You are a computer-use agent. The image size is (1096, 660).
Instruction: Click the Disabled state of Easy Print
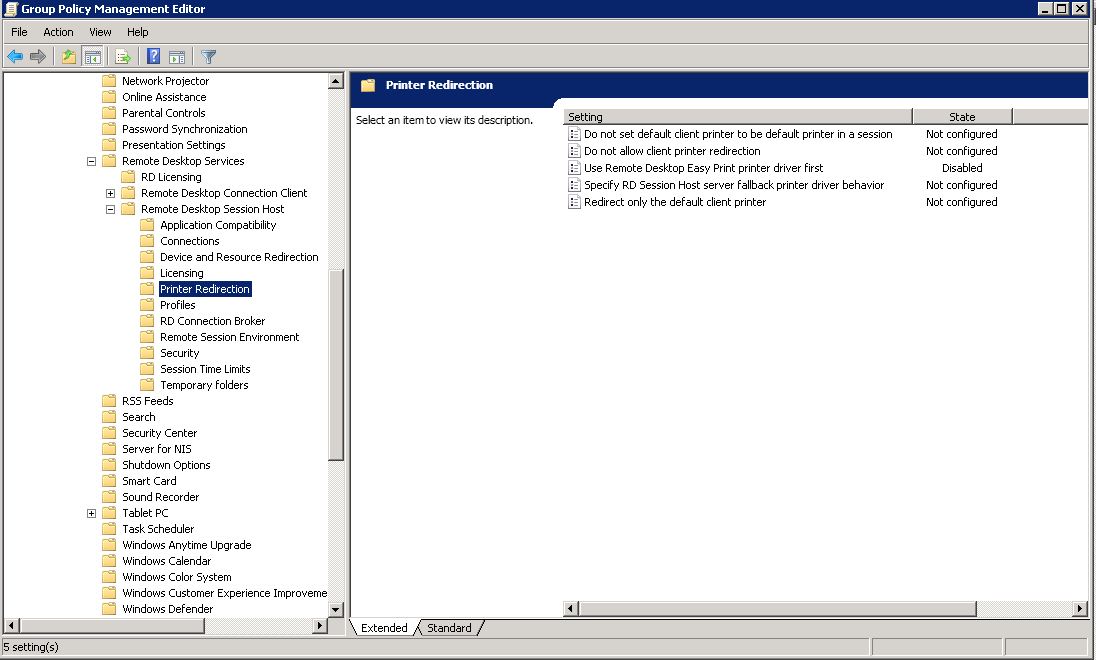(962, 168)
